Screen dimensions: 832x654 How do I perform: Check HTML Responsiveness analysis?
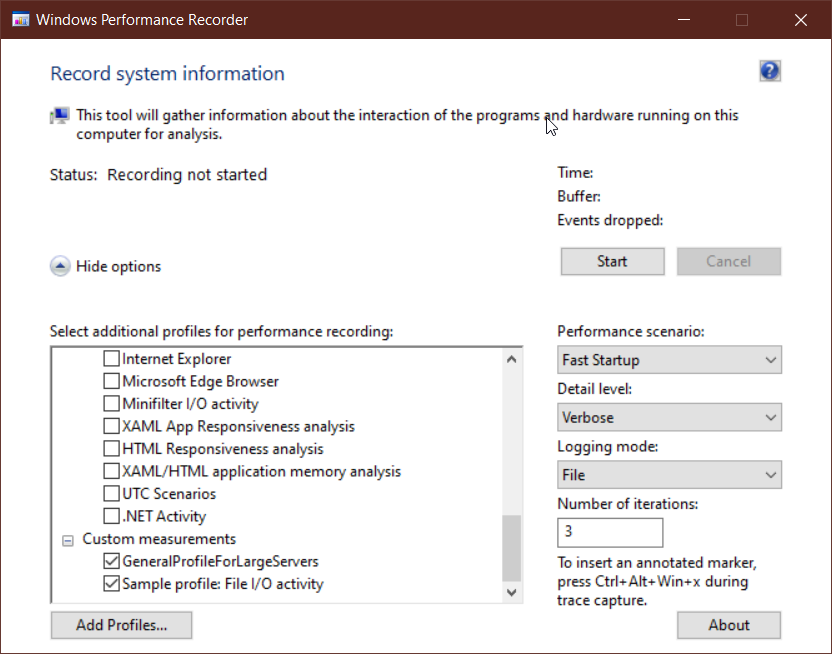[x=111, y=449]
